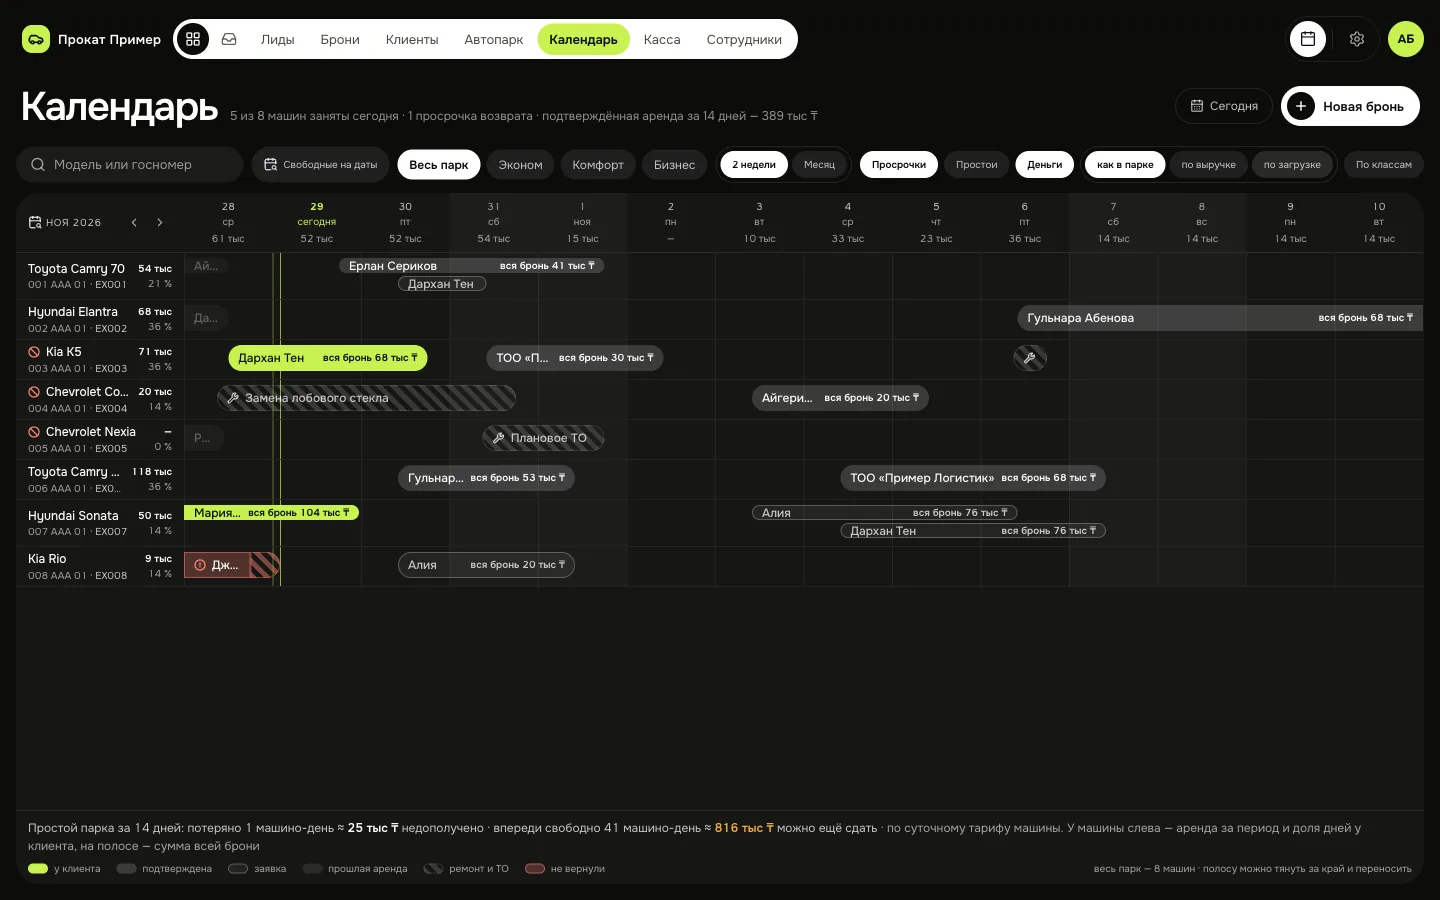Open Гульнара Абенова booking bar
Screen dimensions: 1440x900
(1220, 318)
